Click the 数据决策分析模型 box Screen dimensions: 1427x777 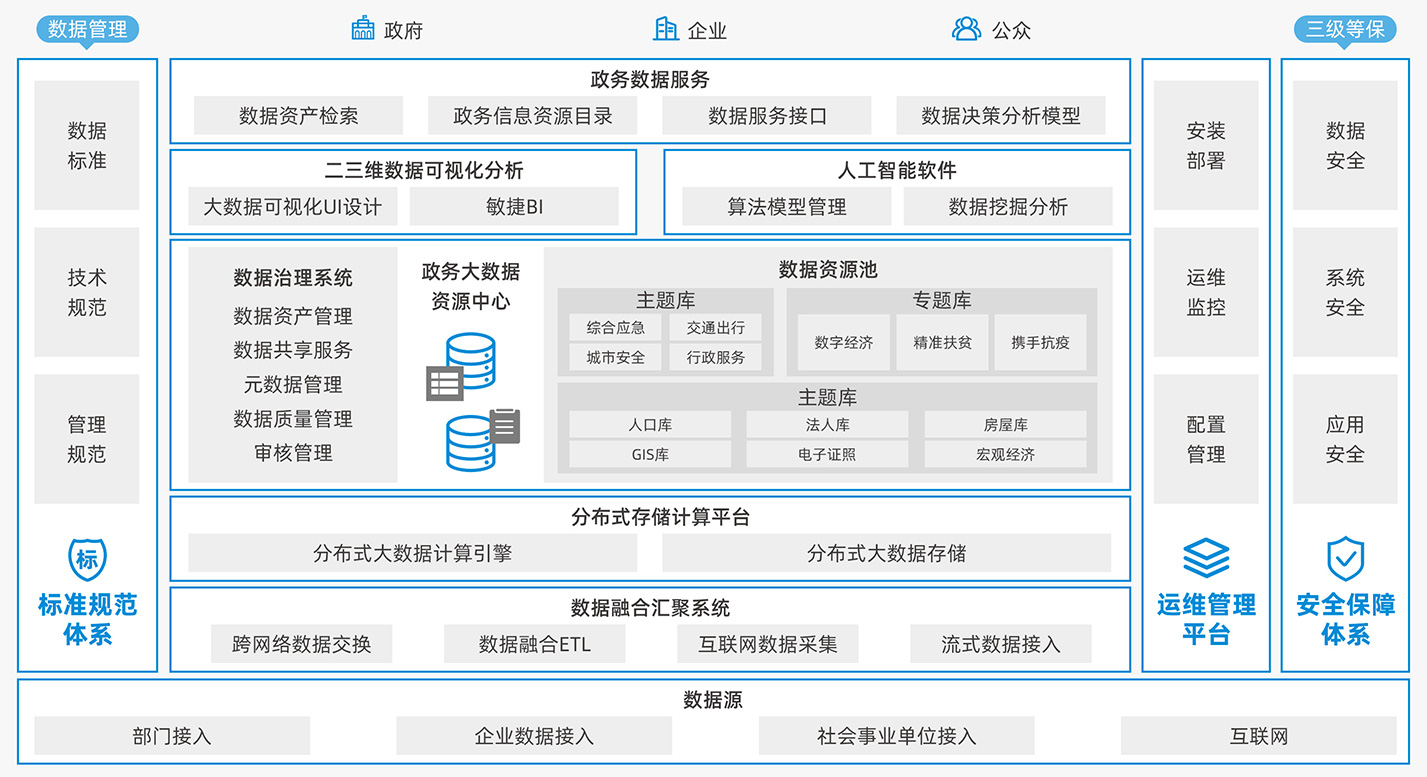[x=1001, y=115]
